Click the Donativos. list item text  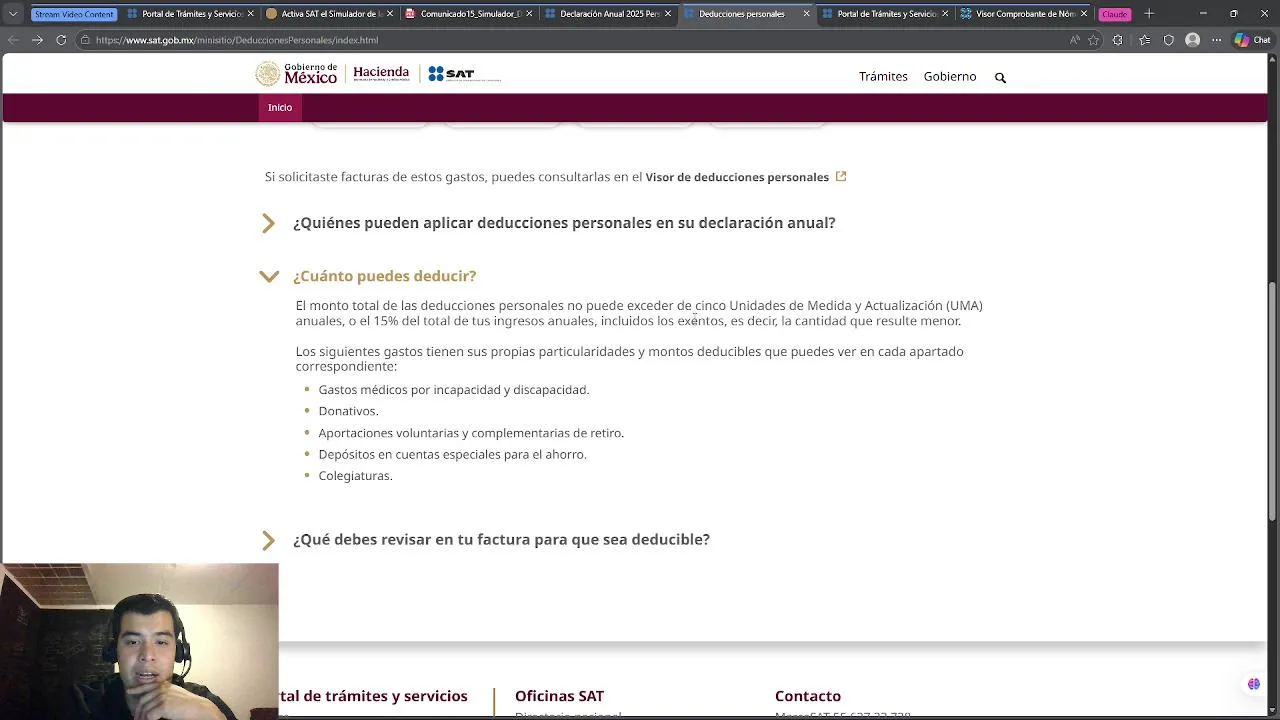pos(348,411)
